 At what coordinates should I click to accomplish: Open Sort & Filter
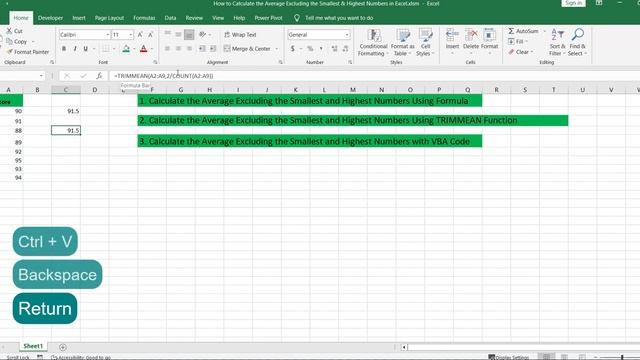pyautogui.click(x=557, y=42)
